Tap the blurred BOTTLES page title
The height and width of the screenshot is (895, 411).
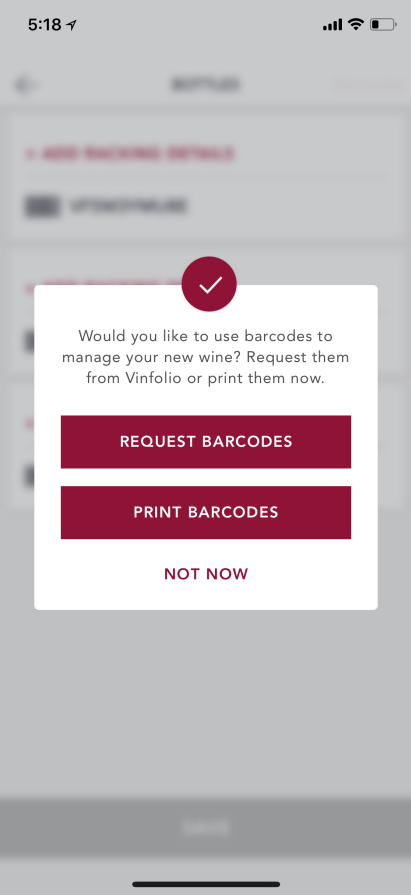point(206,85)
